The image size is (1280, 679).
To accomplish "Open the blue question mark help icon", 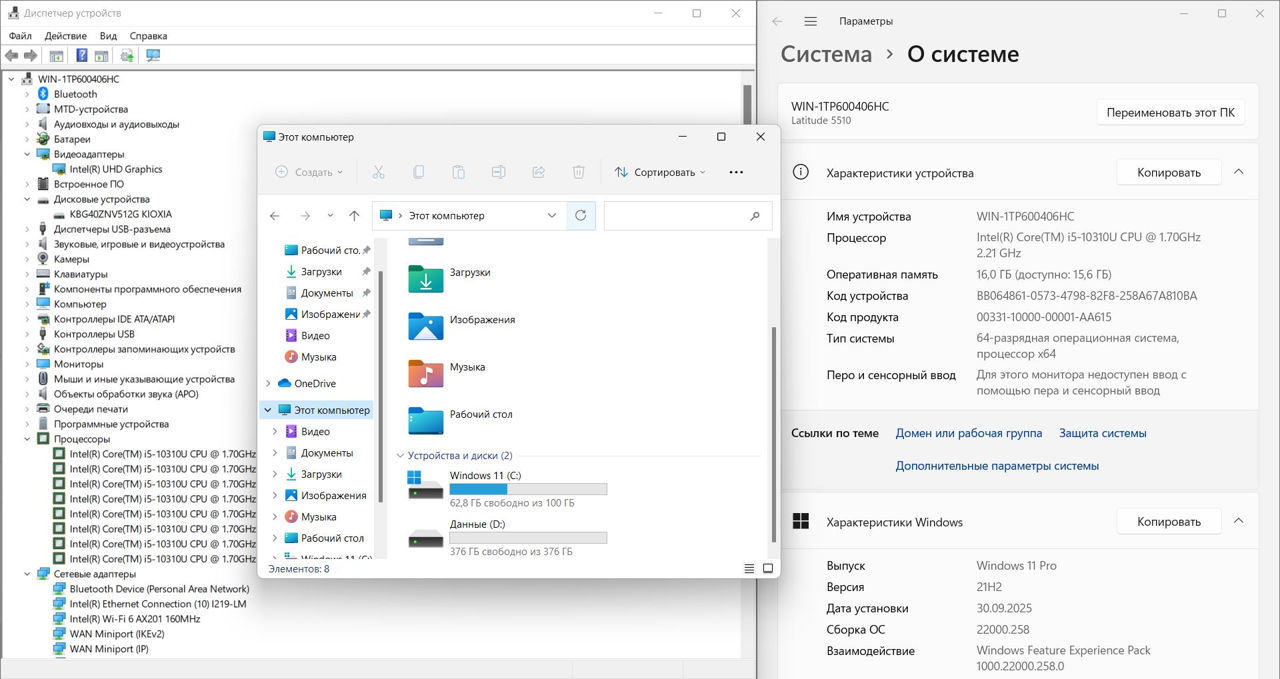I will (82, 56).
